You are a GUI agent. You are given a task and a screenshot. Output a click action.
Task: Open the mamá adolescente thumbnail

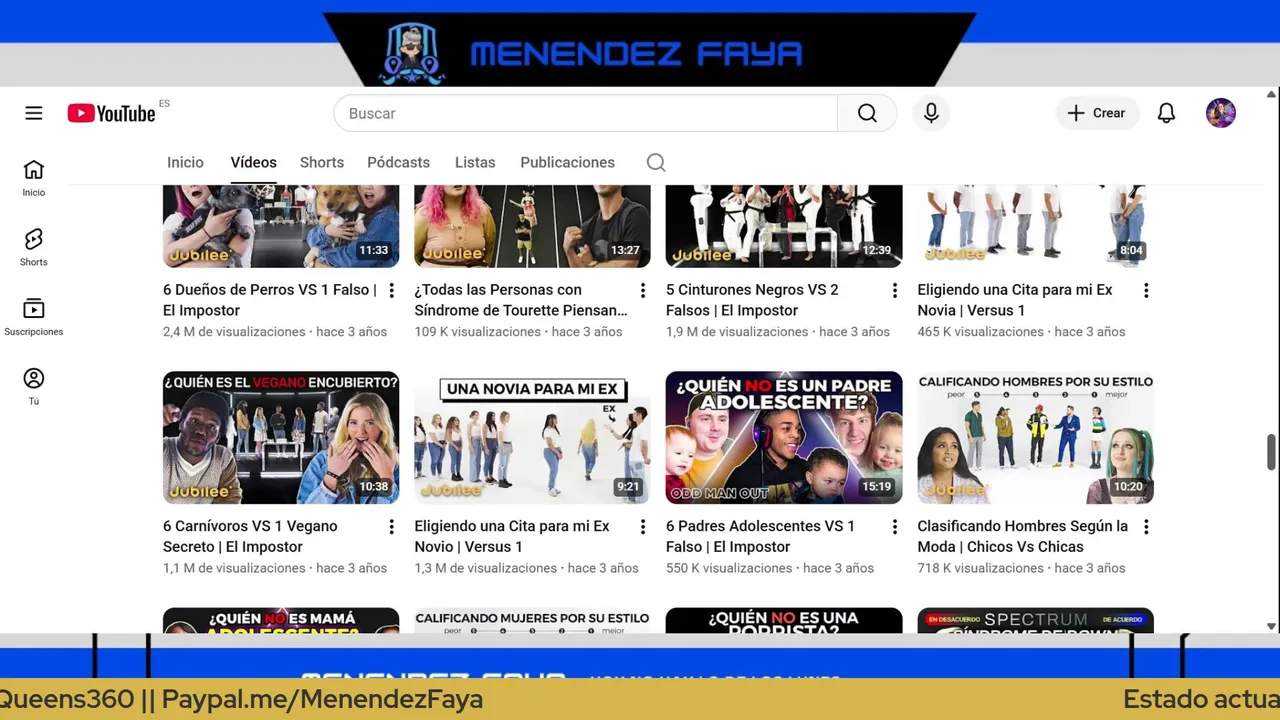281,620
